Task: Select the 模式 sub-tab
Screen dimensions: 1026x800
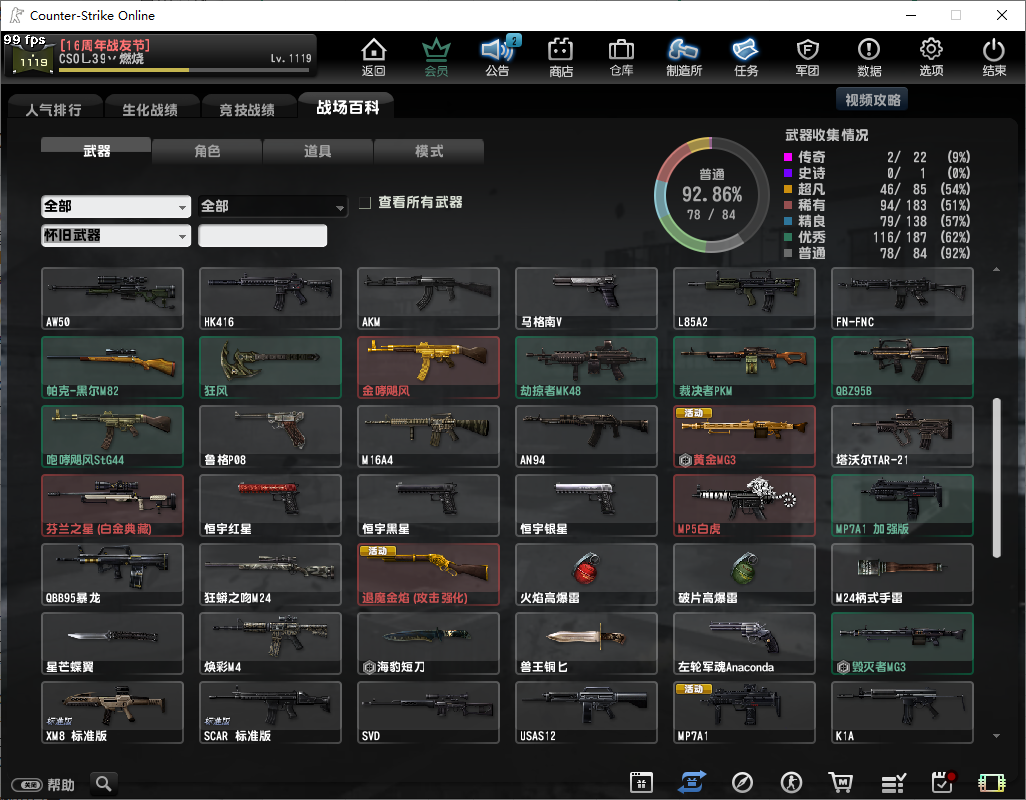Action: click(x=429, y=151)
